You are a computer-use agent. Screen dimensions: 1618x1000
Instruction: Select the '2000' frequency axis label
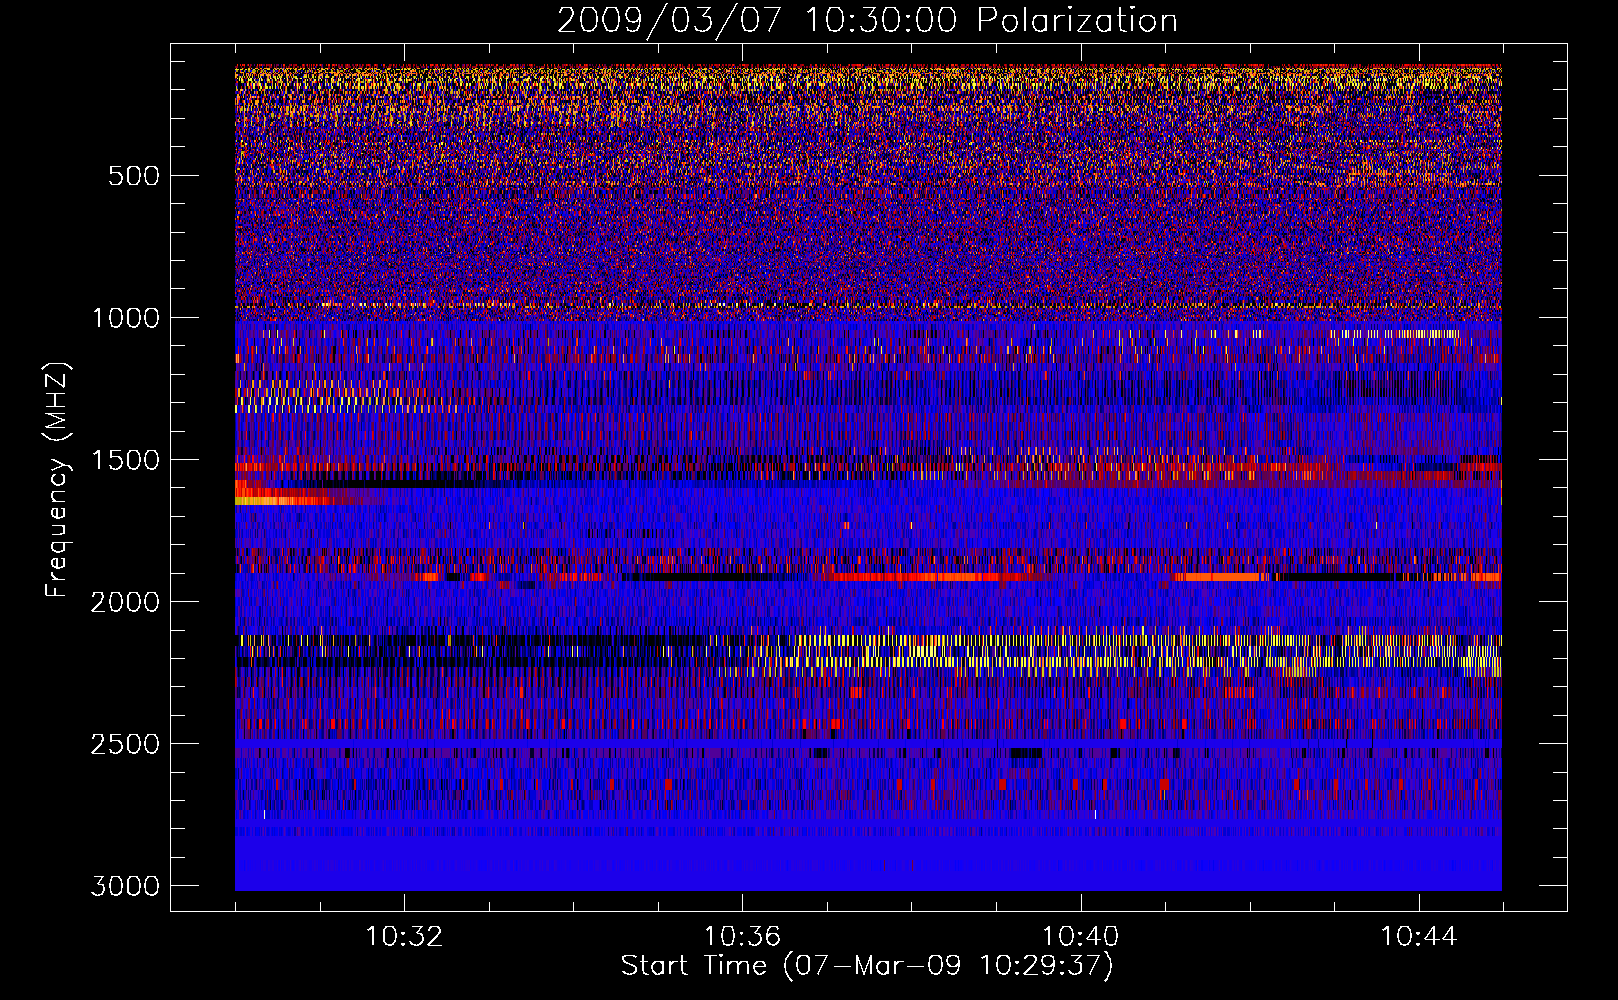click(x=125, y=602)
